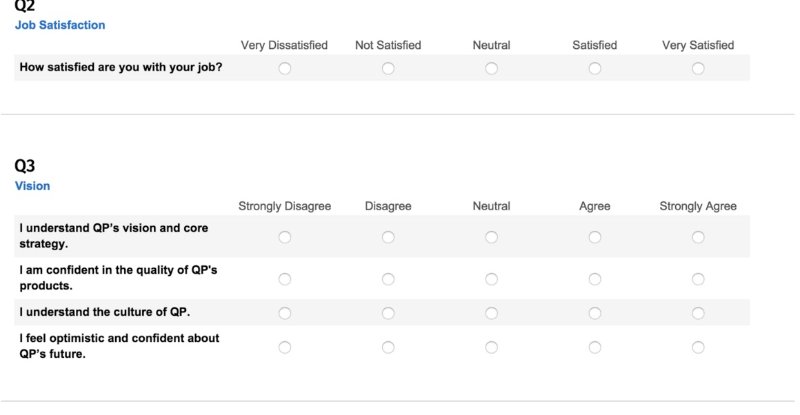
Task: Select Disagree for confidence in QP's products
Action: (x=388, y=279)
